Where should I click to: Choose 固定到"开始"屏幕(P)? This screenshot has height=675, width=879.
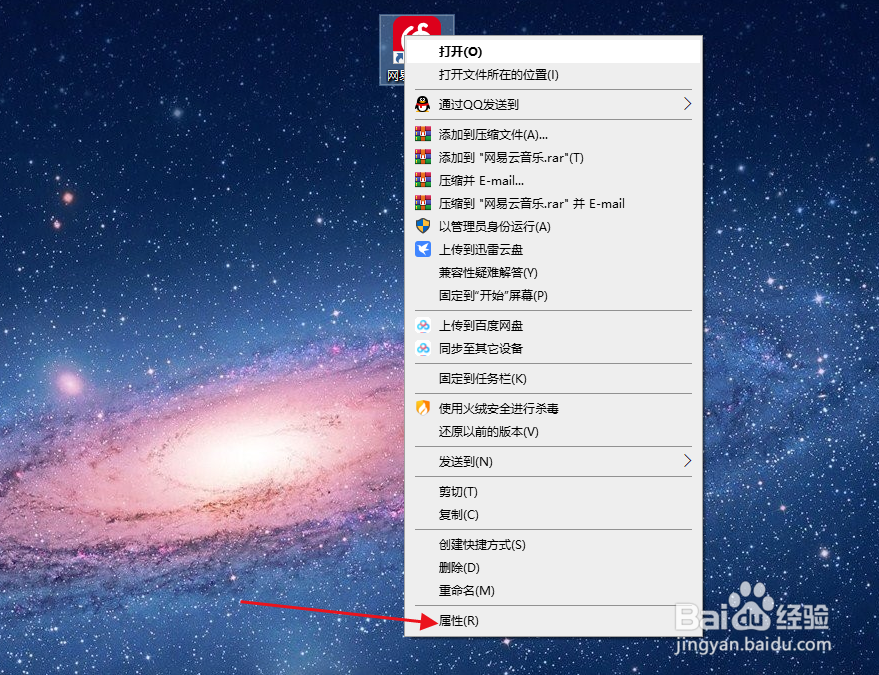pos(553,295)
